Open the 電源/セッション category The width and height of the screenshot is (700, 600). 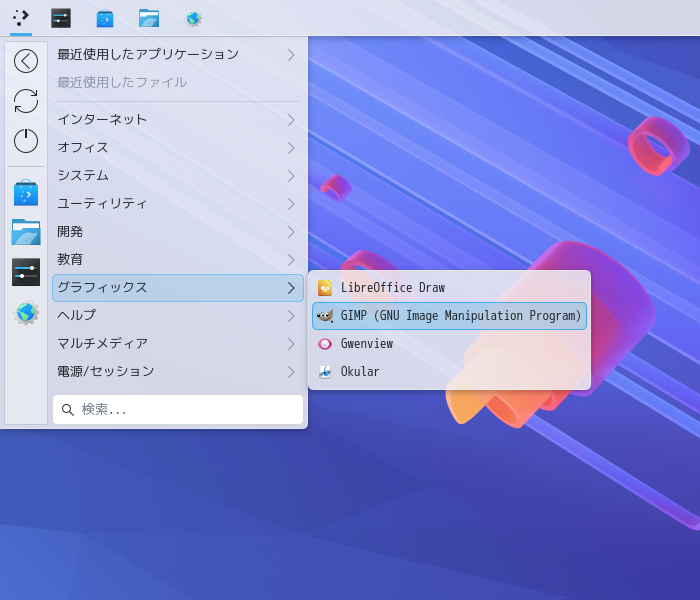coord(178,371)
